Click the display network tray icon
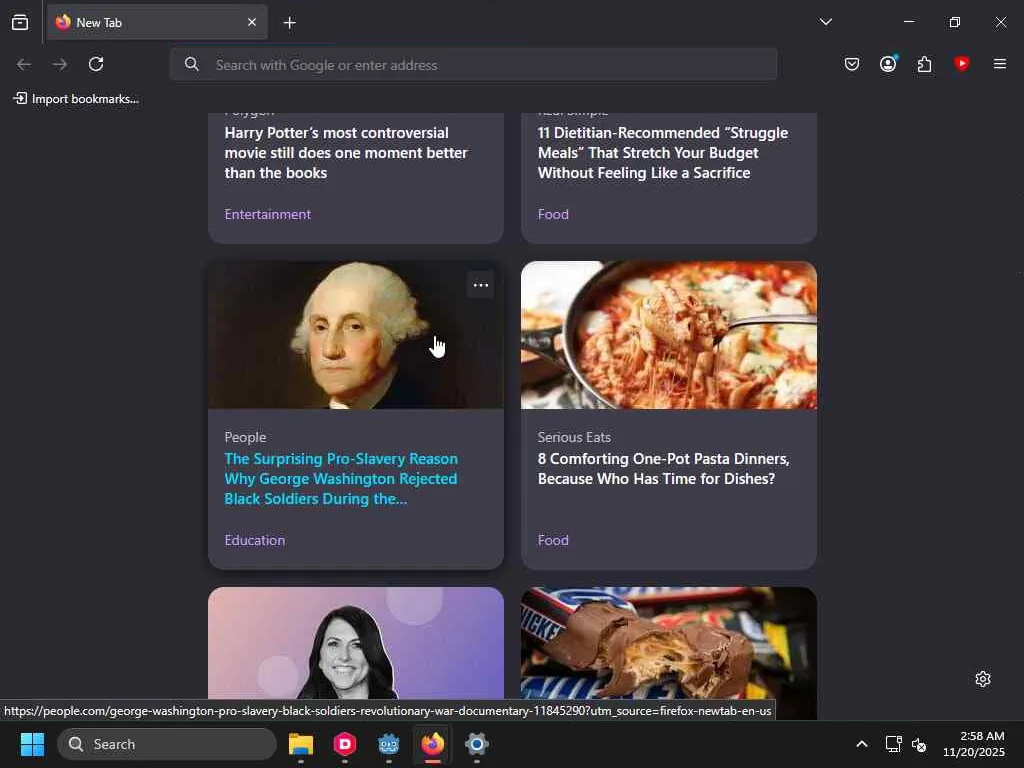1024x768 pixels. click(x=893, y=744)
